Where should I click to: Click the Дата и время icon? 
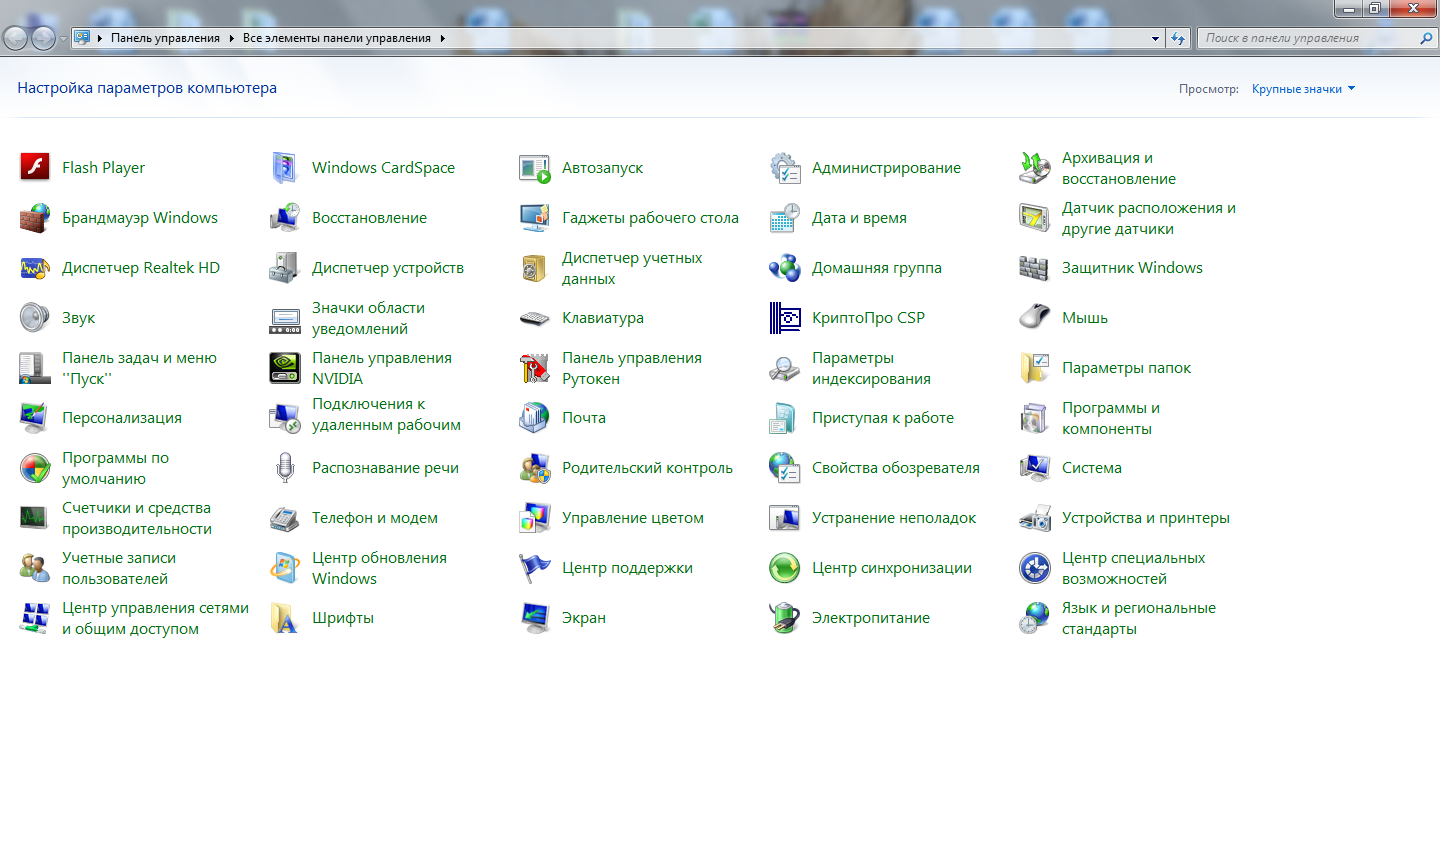(x=785, y=217)
